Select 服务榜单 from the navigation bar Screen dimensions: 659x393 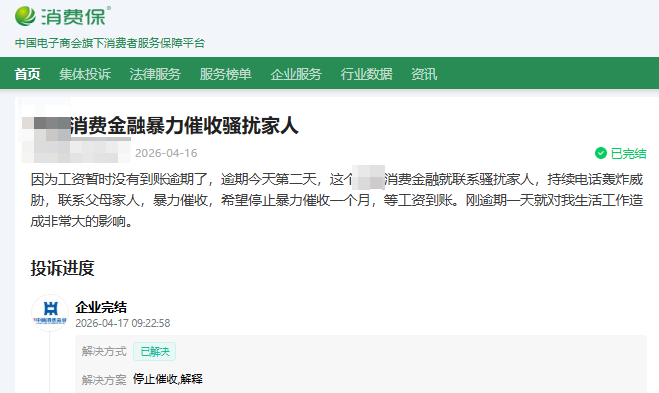pyautogui.click(x=226, y=74)
